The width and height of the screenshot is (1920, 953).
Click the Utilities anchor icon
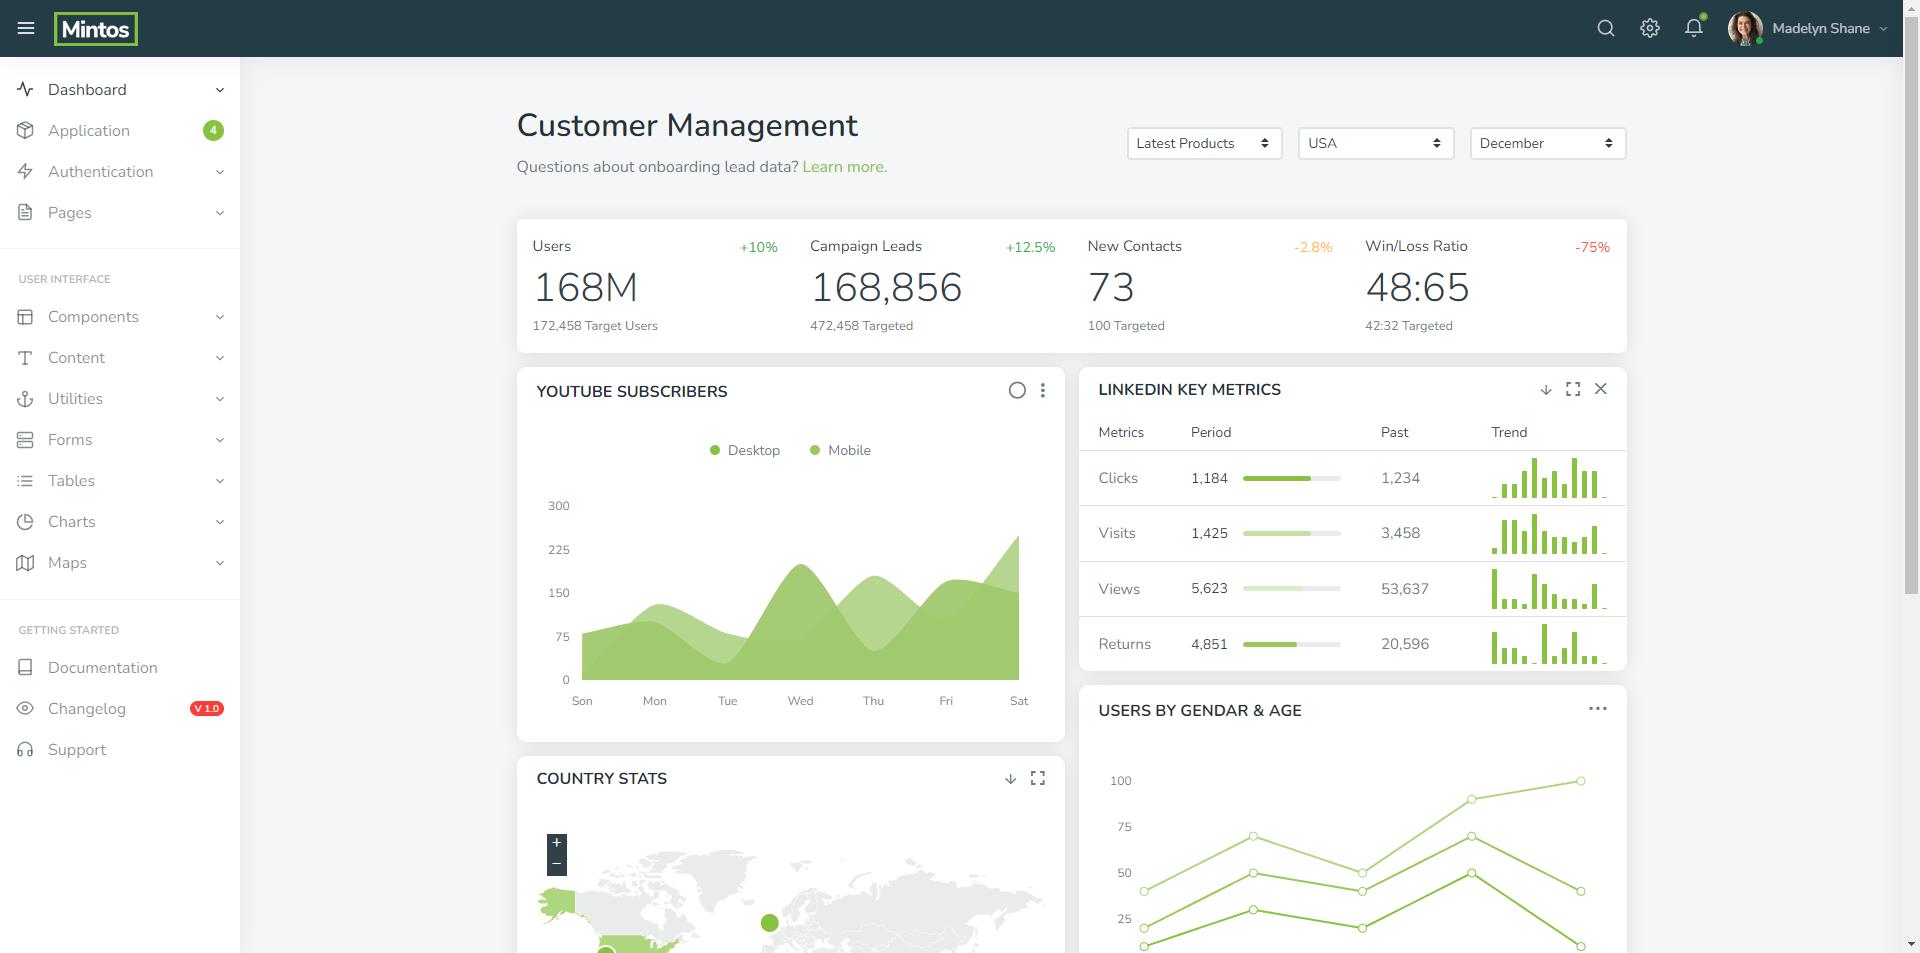pos(26,399)
